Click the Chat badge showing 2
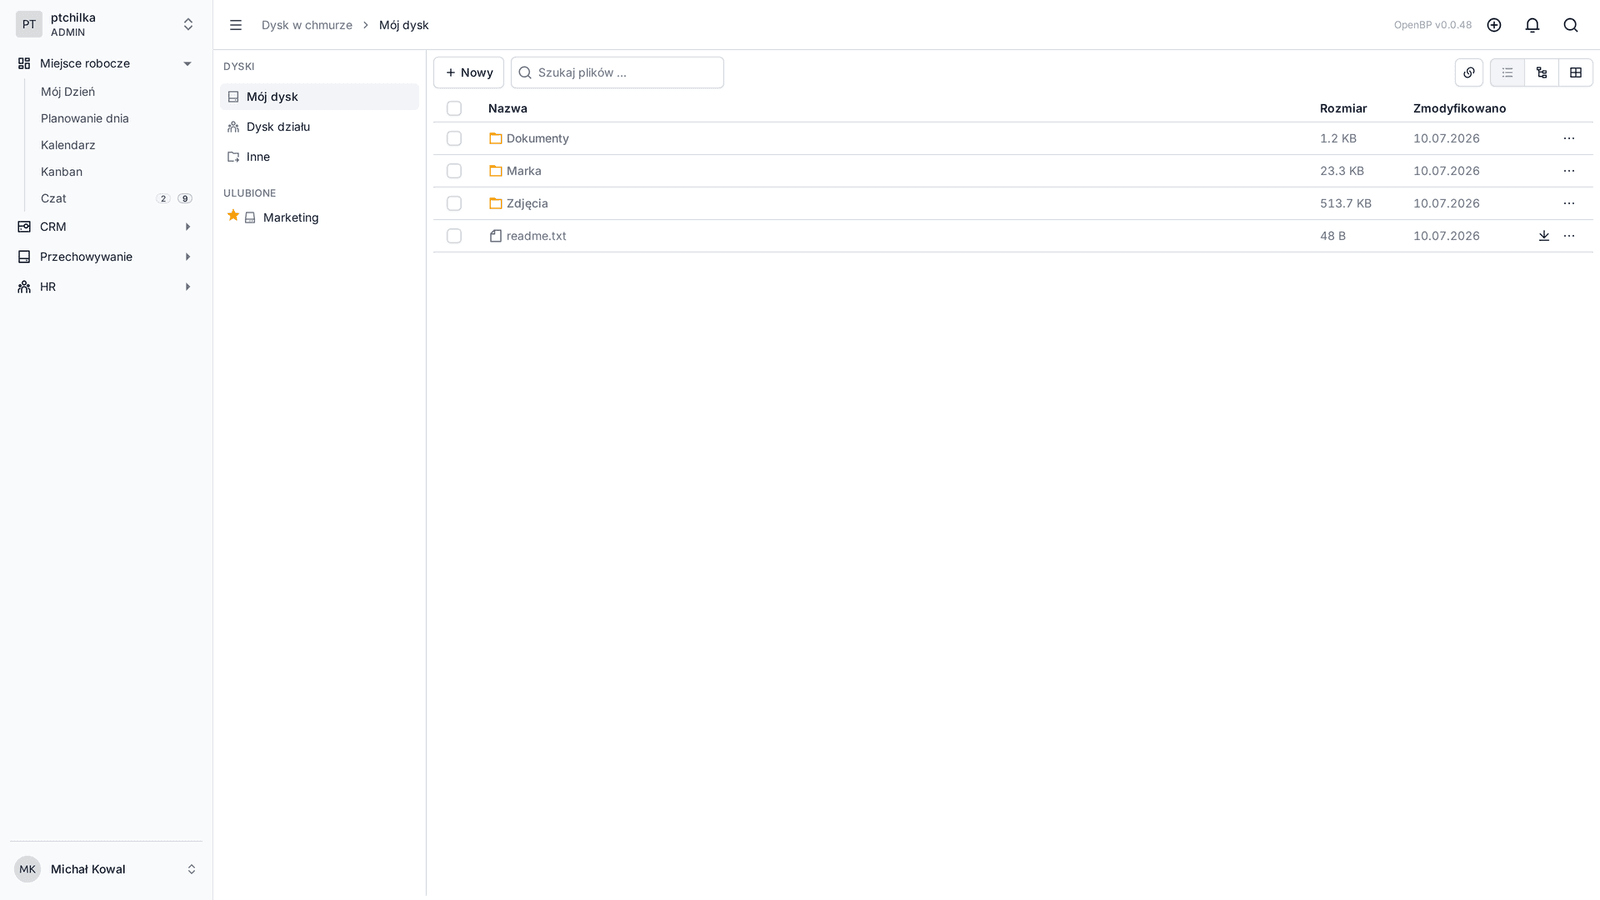This screenshot has height=900, width=1600. pos(163,198)
